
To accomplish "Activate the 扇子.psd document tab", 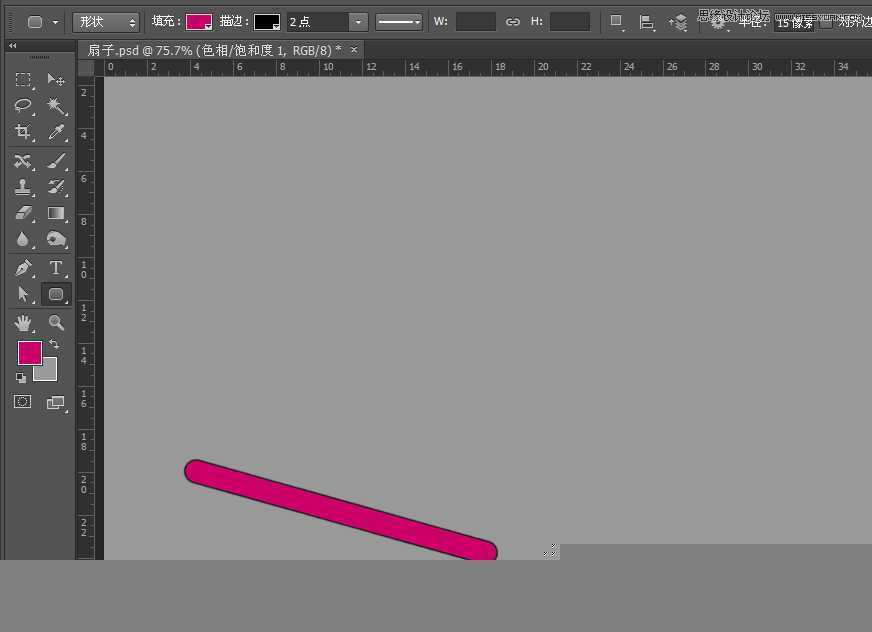I will click(x=215, y=51).
